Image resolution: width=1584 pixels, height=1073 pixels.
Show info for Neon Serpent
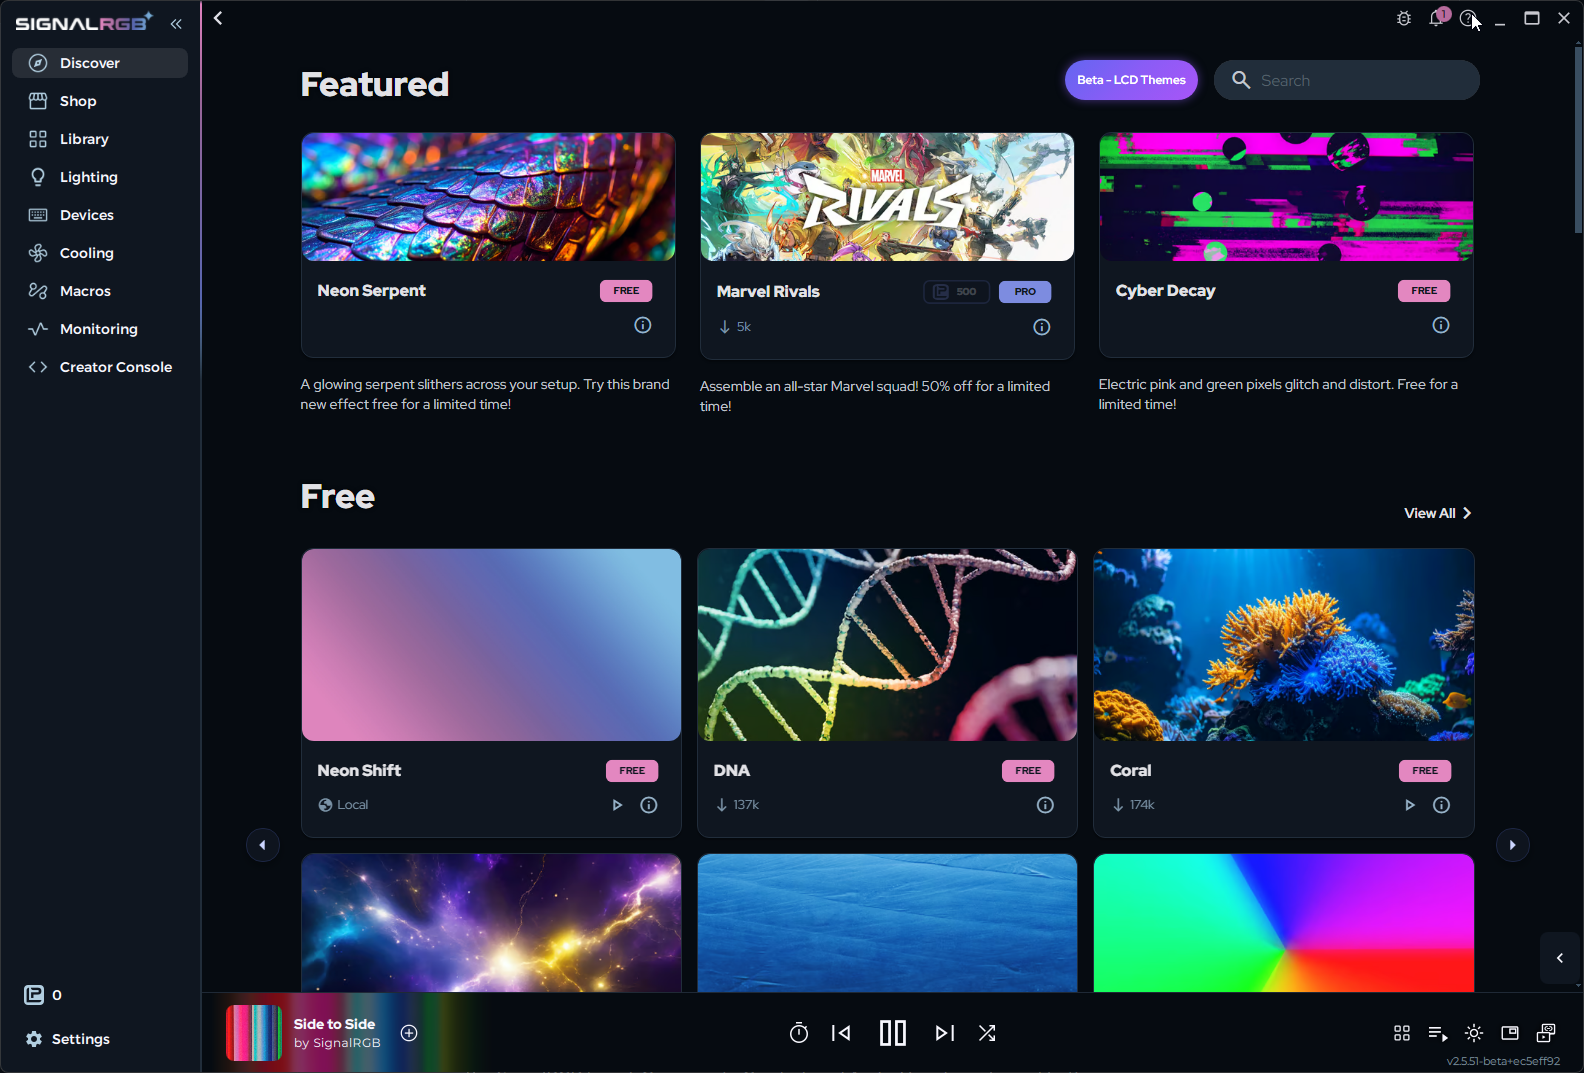tap(643, 325)
